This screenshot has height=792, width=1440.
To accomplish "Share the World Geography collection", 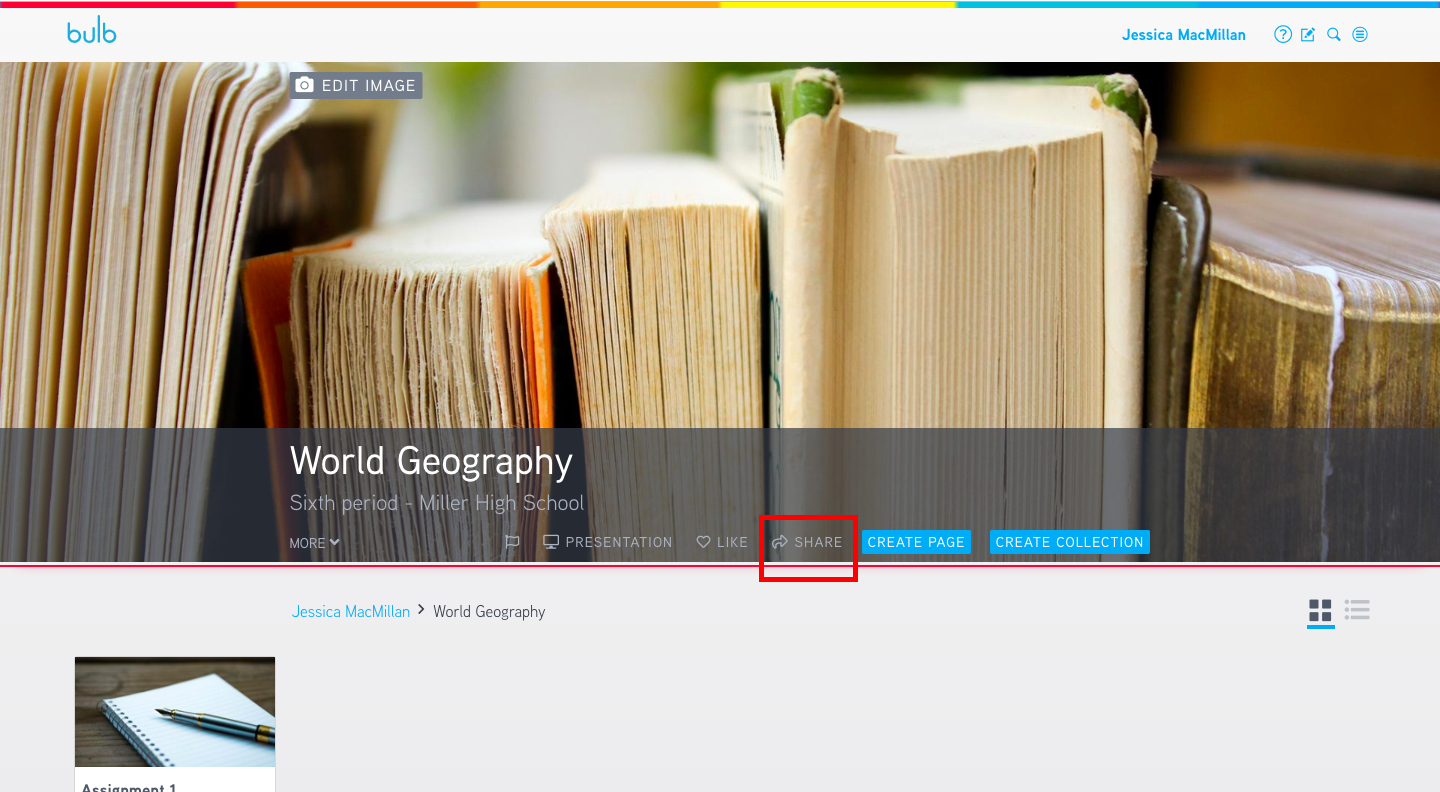I will pos(807,542).
